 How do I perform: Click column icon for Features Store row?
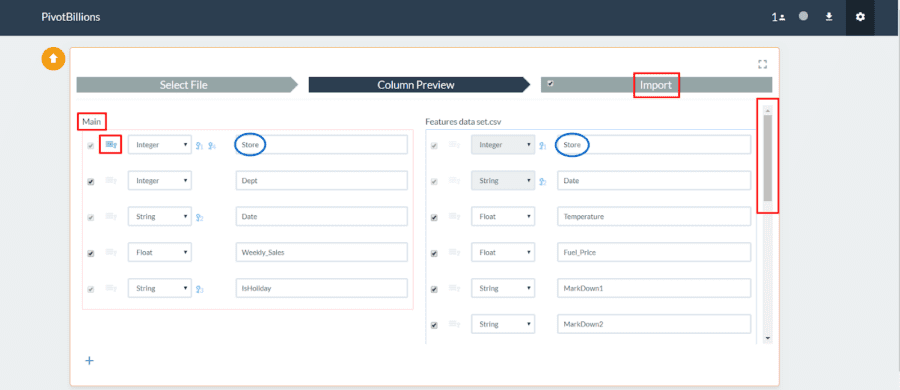(x=455, y=145)
